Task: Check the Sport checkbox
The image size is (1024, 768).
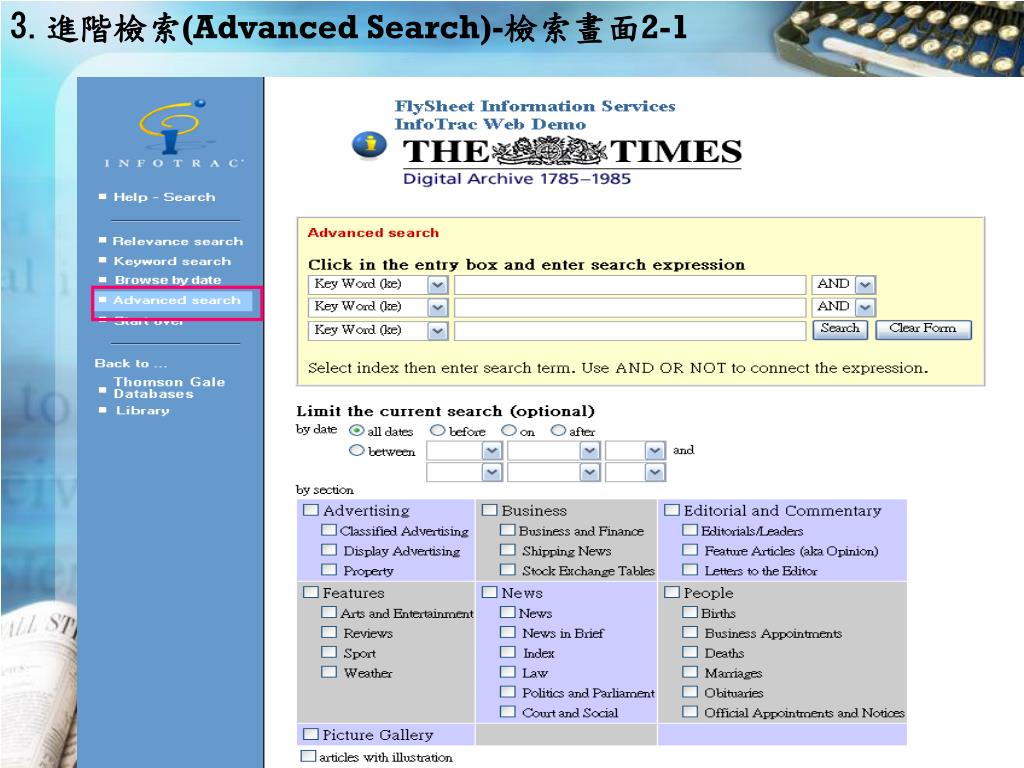Action: click(329, 652)
